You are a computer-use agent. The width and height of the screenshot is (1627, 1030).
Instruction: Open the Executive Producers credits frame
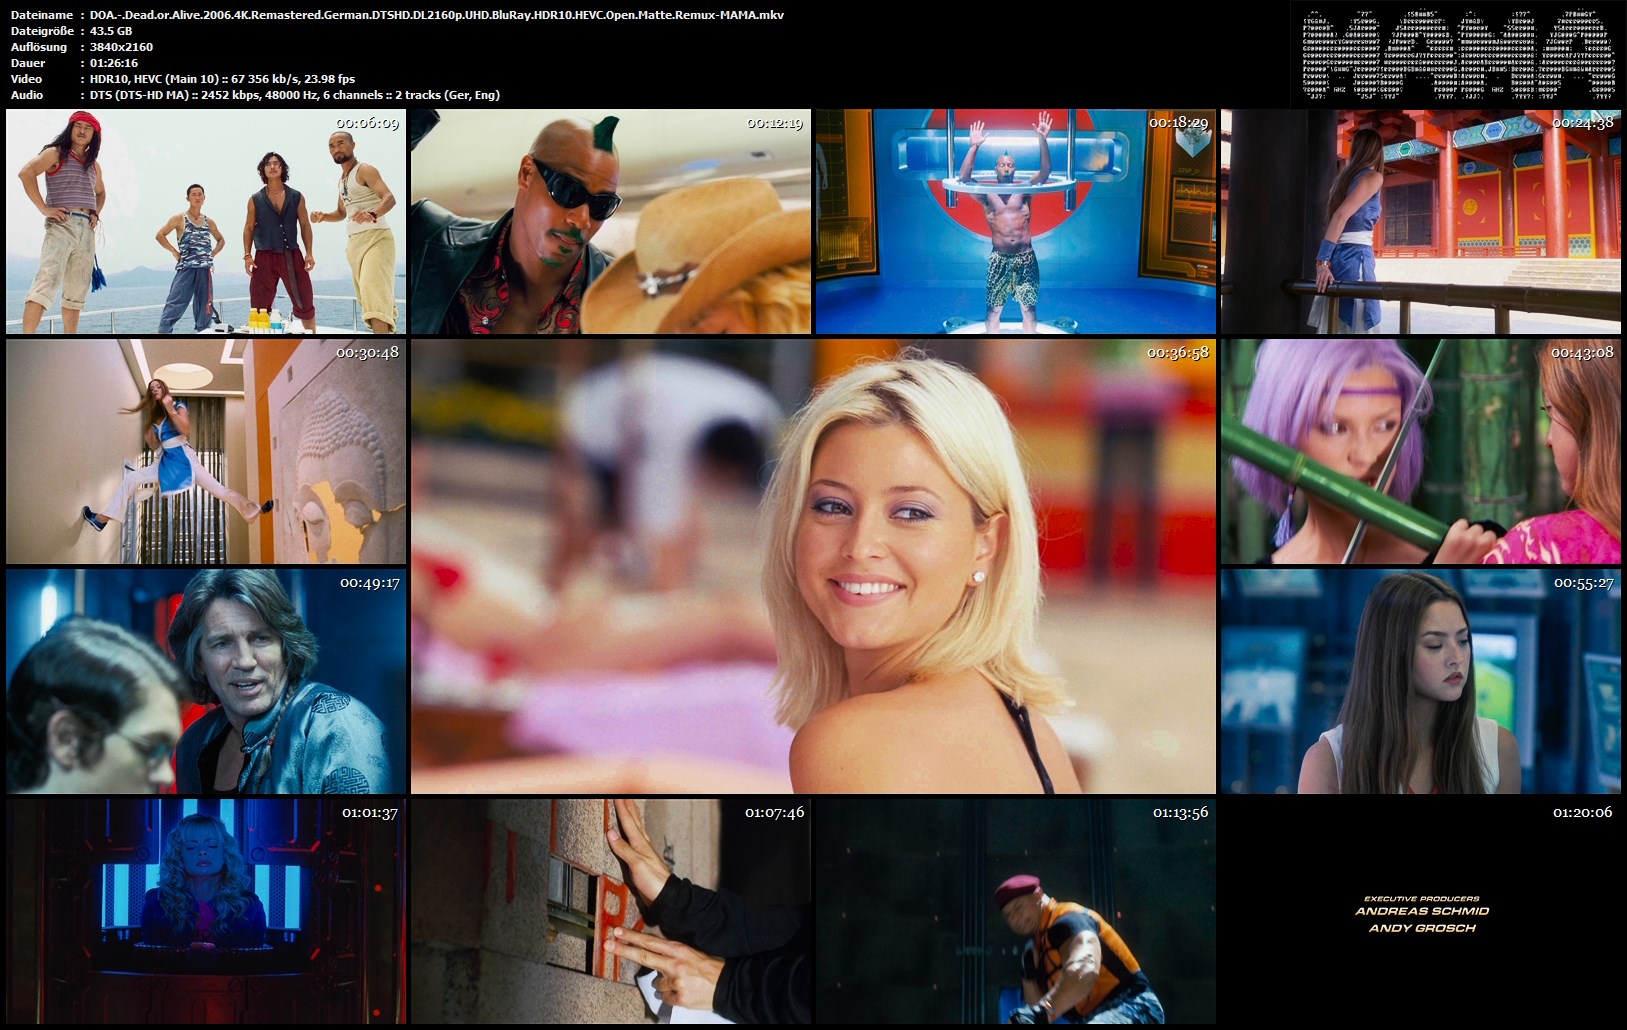1420,912
